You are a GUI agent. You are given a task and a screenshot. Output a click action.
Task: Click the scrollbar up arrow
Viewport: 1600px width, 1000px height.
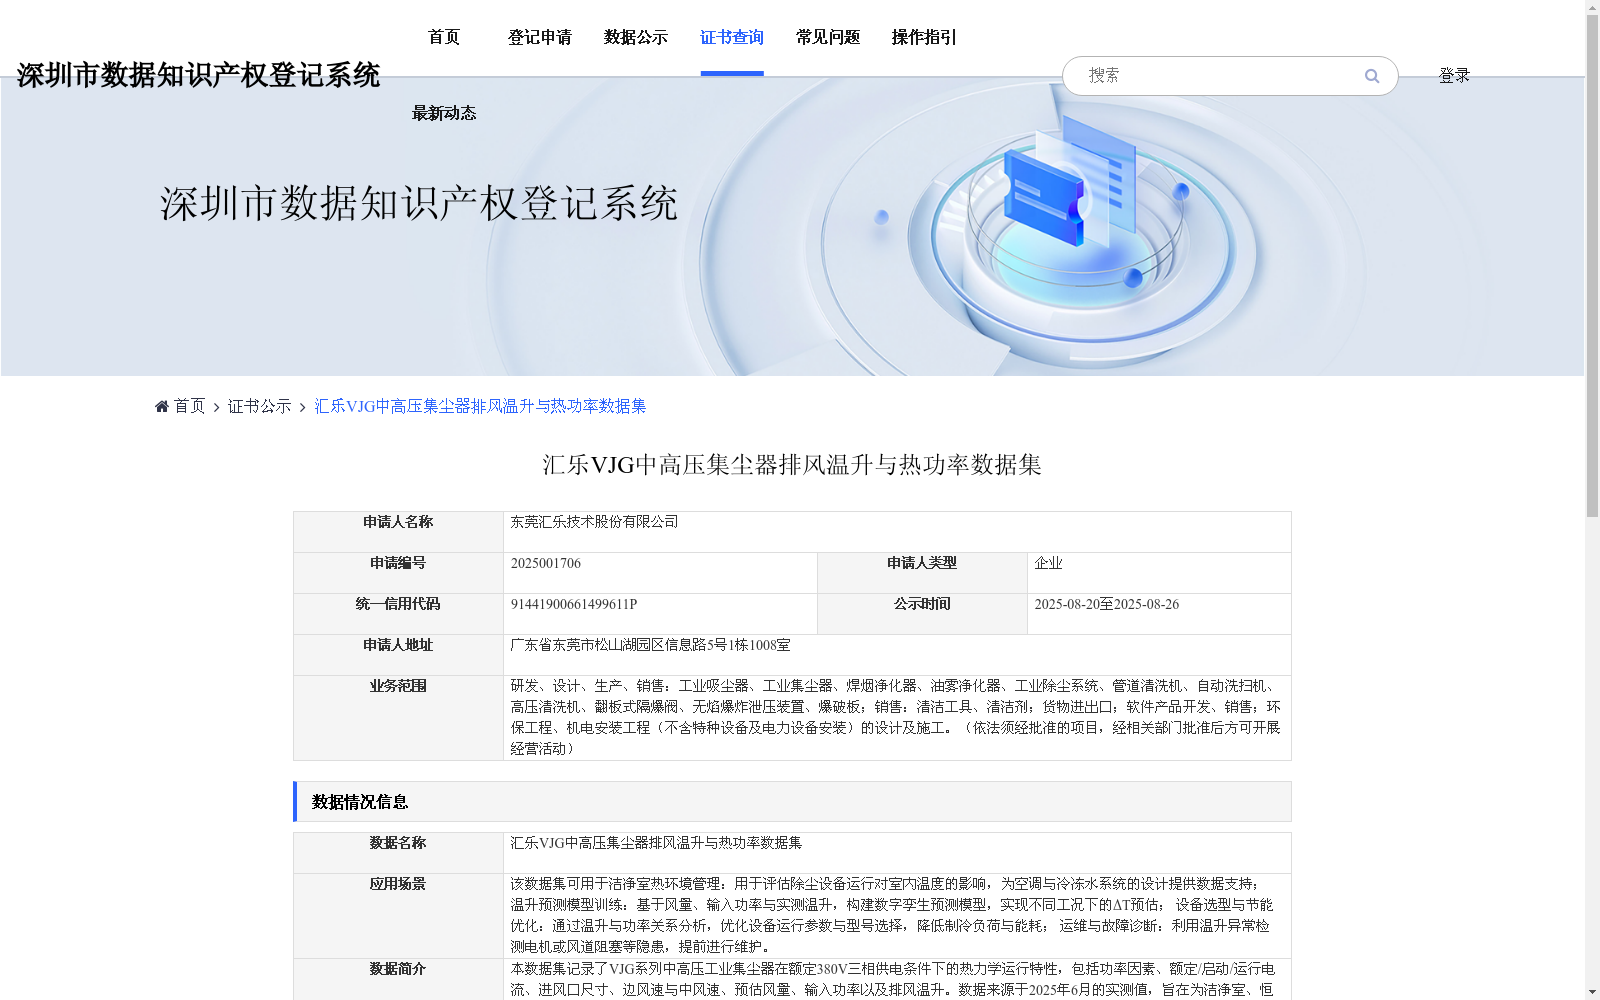point(1592,7)
